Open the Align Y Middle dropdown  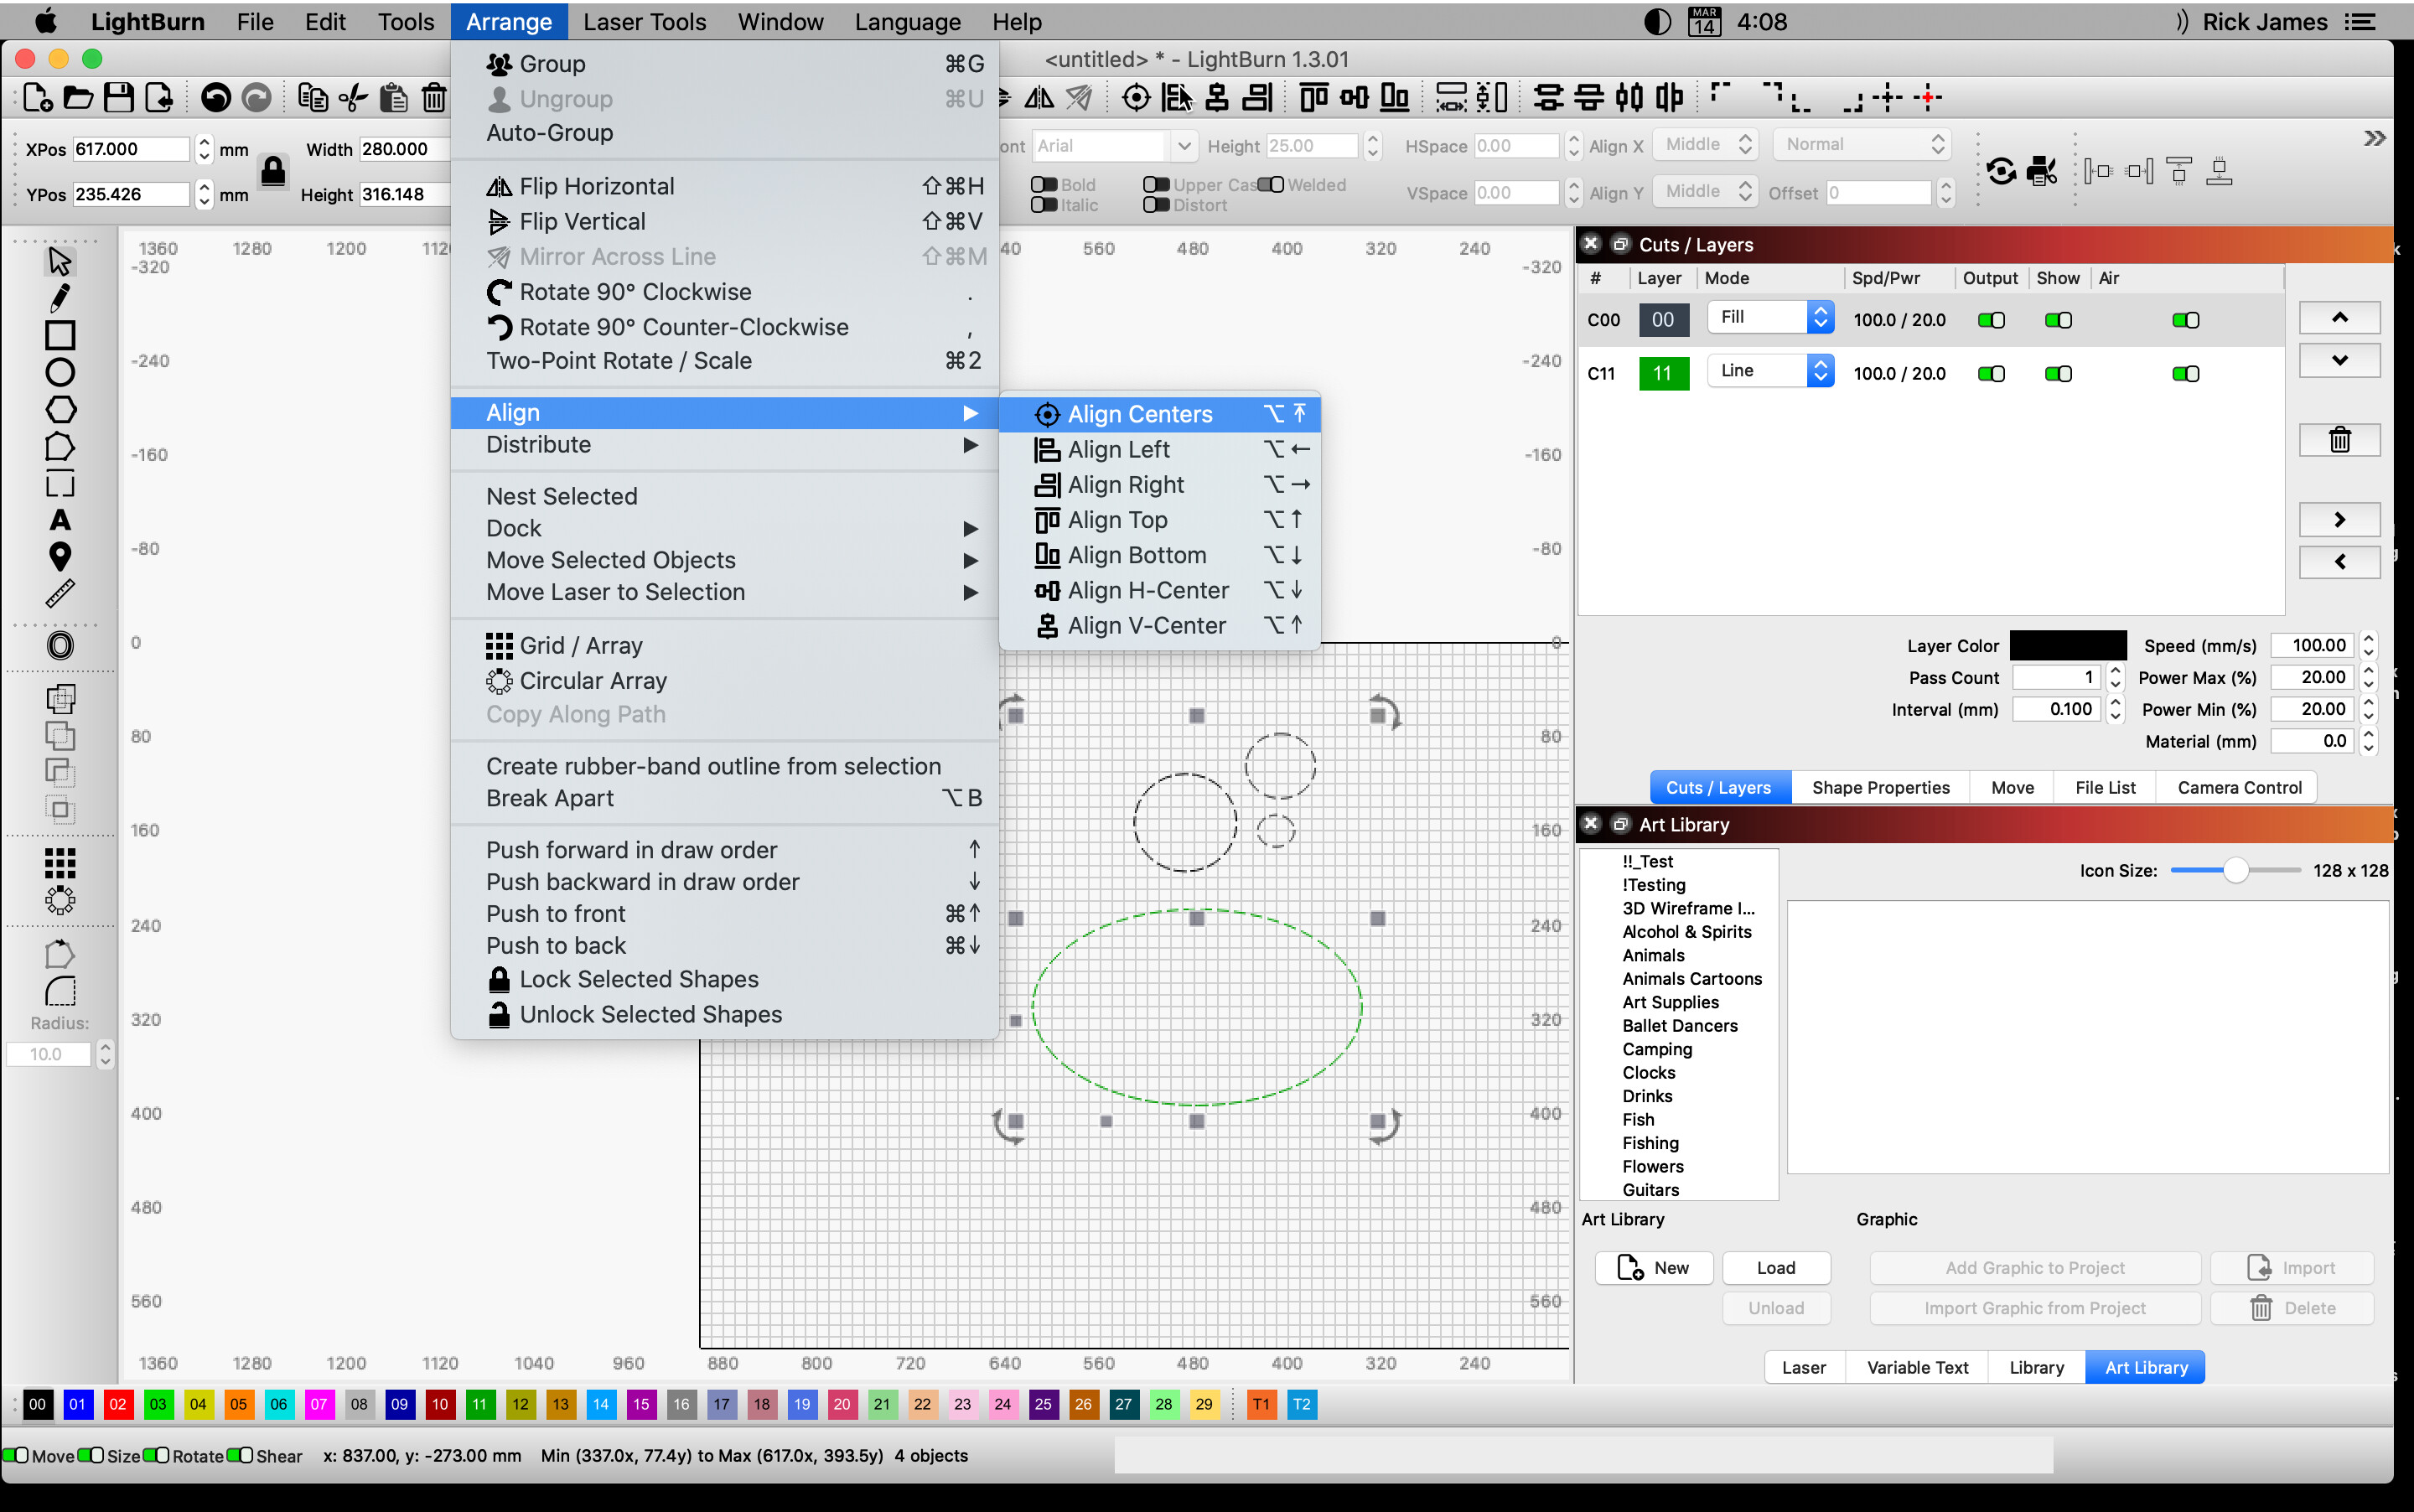(x=1705, y=191)
